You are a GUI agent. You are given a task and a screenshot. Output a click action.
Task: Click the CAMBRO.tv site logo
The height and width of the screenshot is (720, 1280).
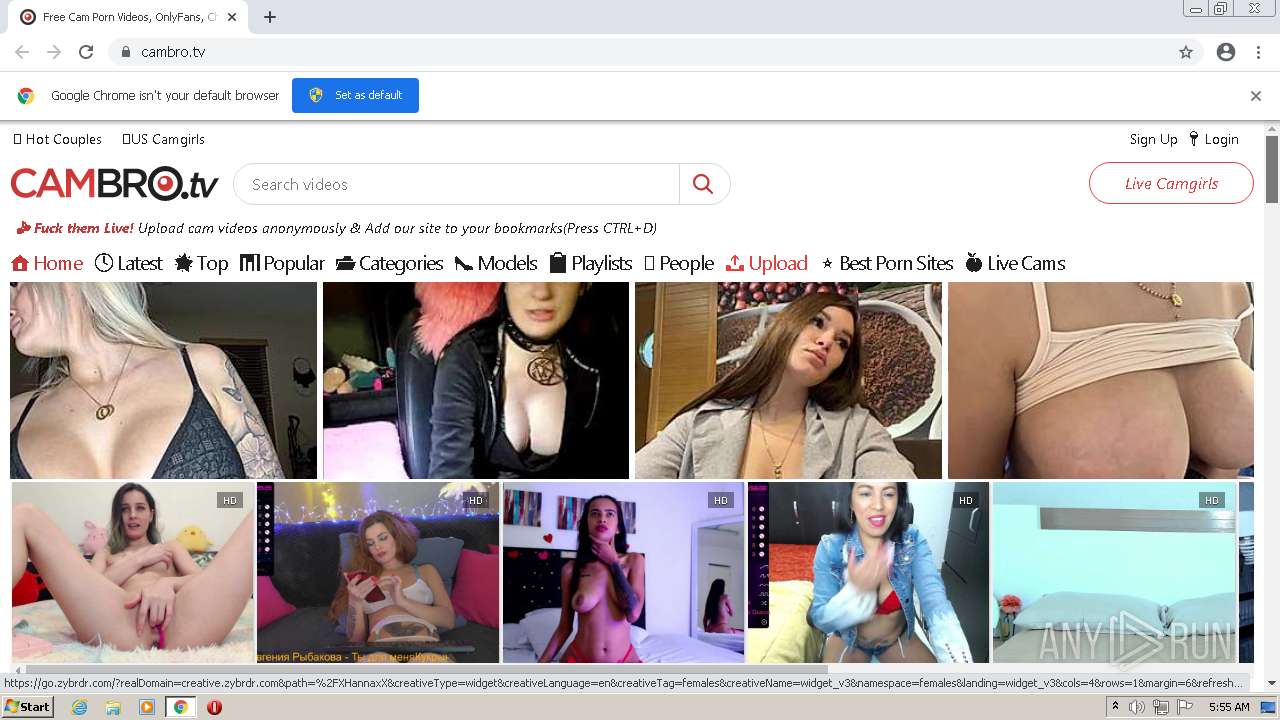115,184
